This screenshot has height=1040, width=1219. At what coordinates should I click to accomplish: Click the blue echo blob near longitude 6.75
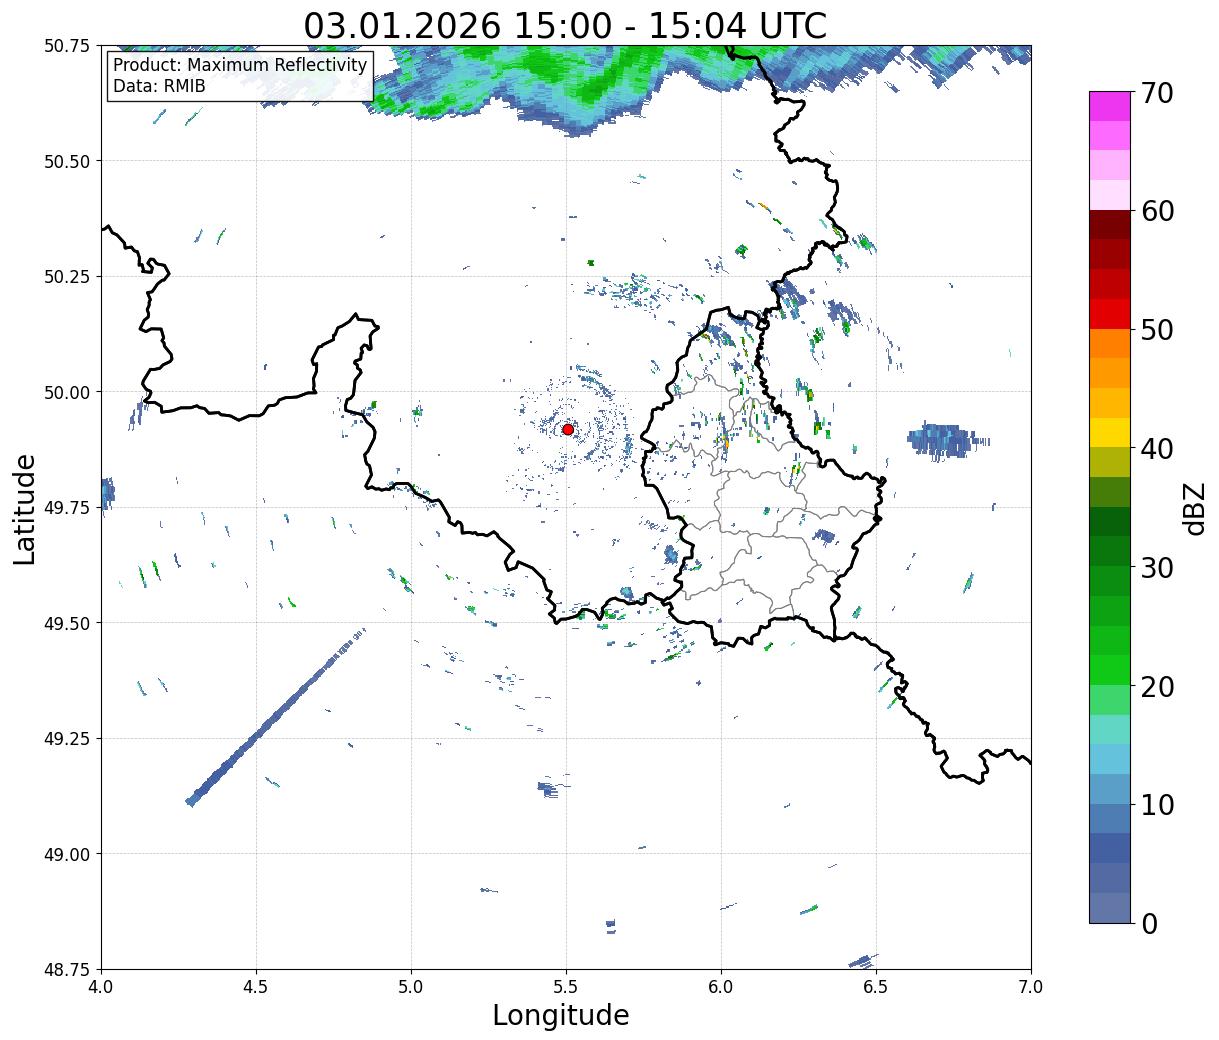tap(945, 440)
